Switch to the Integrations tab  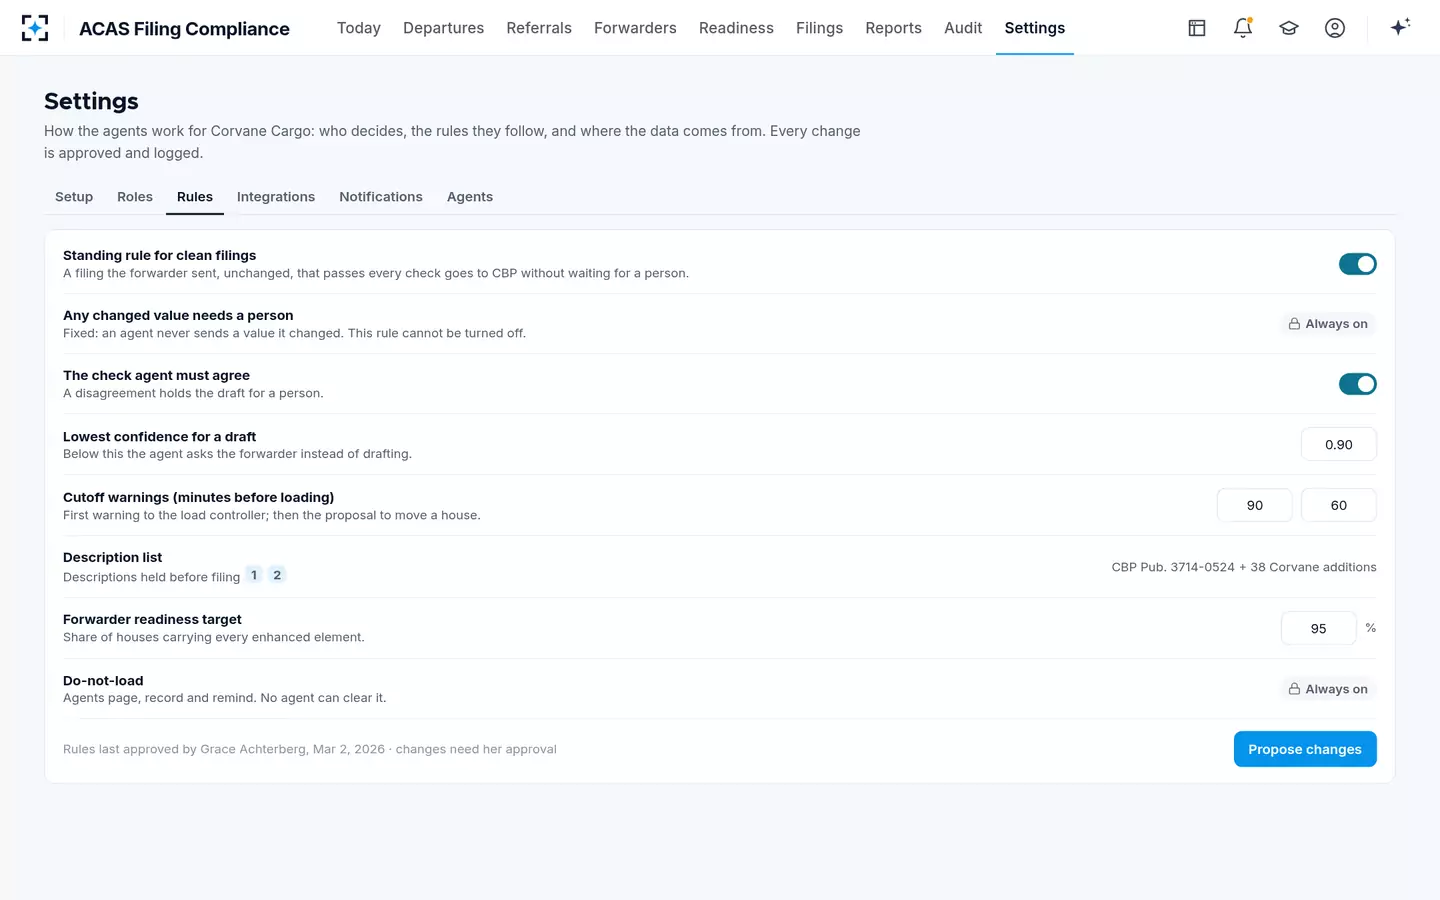(276, 197)
